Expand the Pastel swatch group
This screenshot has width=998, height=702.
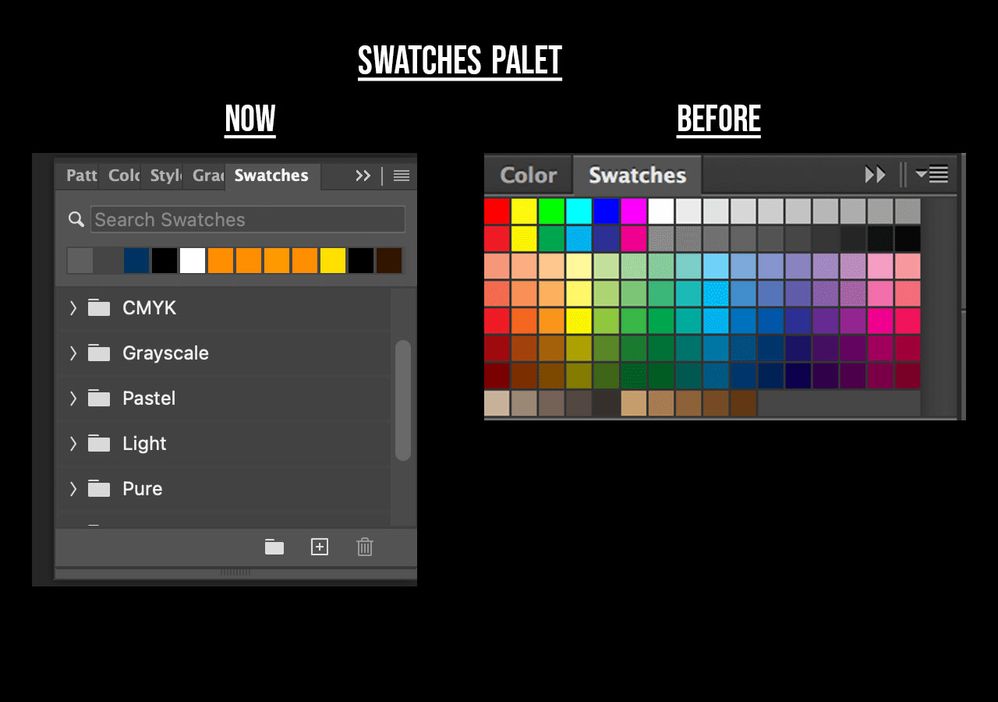(x=73, y=398)
